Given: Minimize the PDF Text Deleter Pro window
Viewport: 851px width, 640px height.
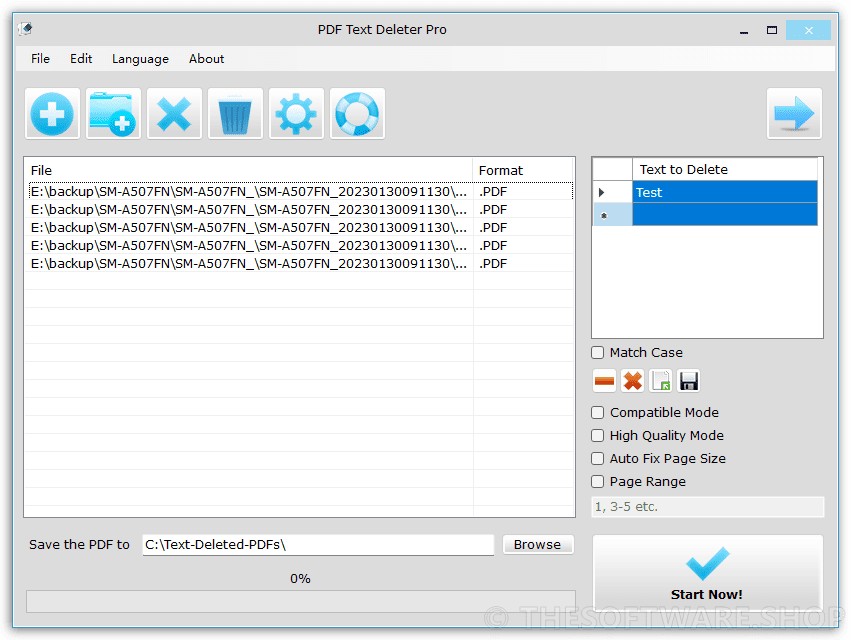Looking at the screenshot, I should (x=744, y=30).
